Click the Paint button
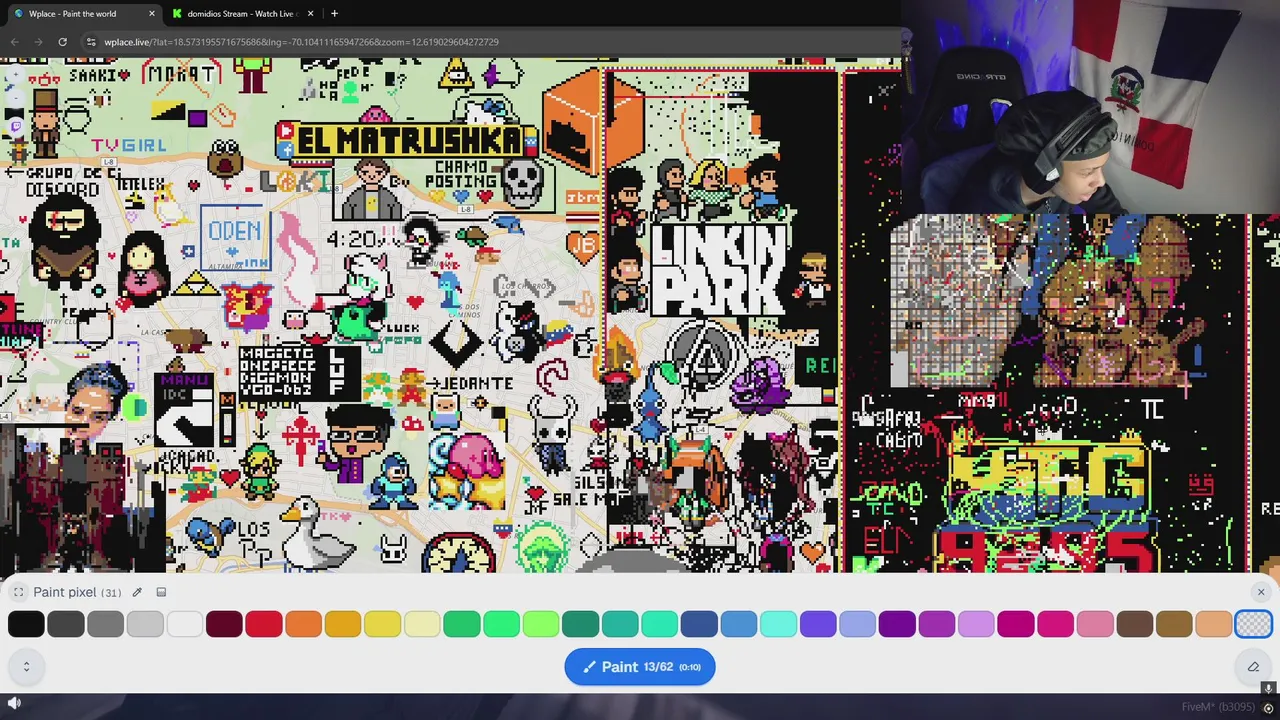 click(x=640, y=667)
